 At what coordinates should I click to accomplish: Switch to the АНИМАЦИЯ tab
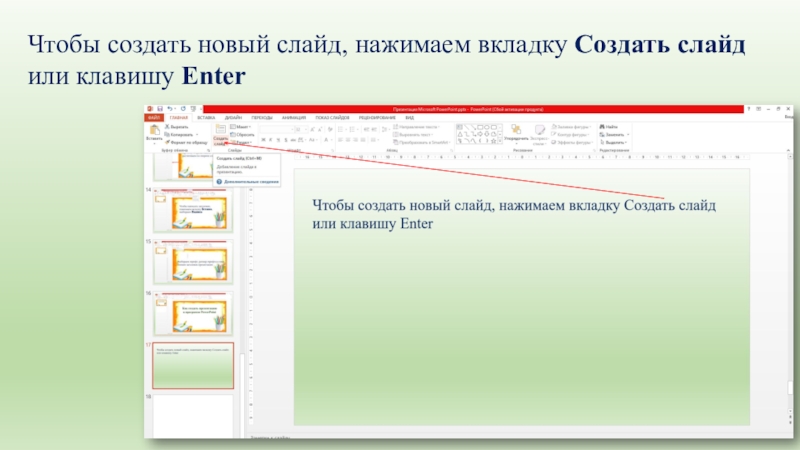click(x=294, y=118)
